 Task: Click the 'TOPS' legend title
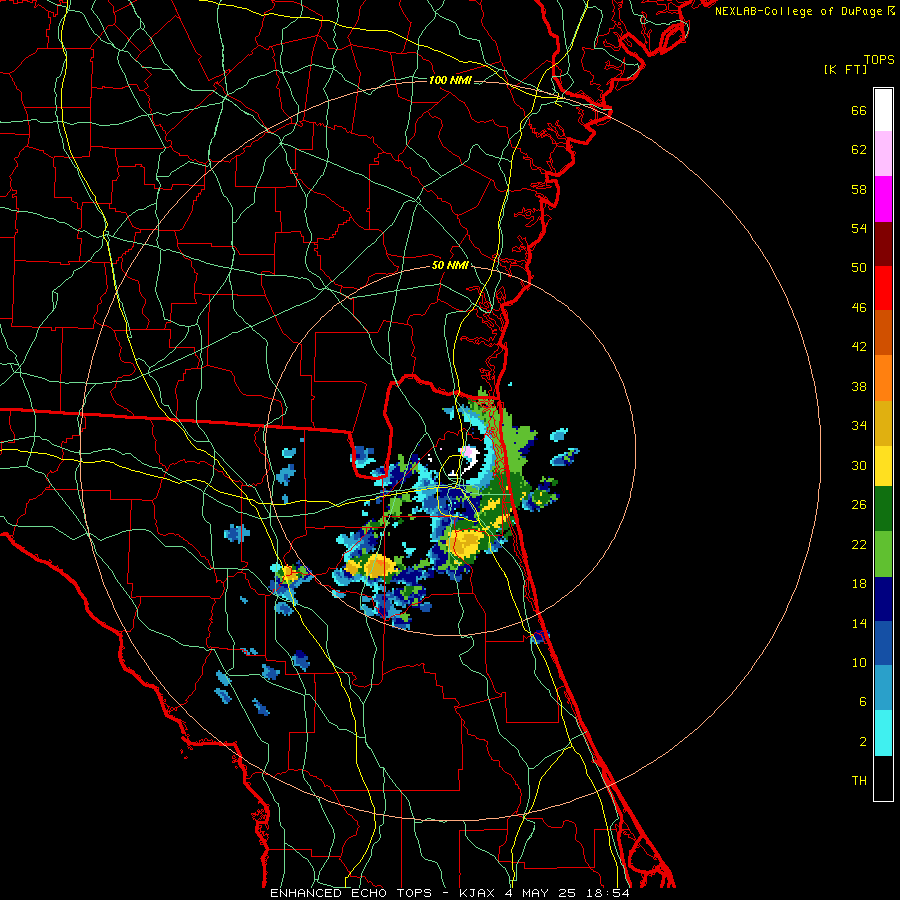click(x=879, y=60)
